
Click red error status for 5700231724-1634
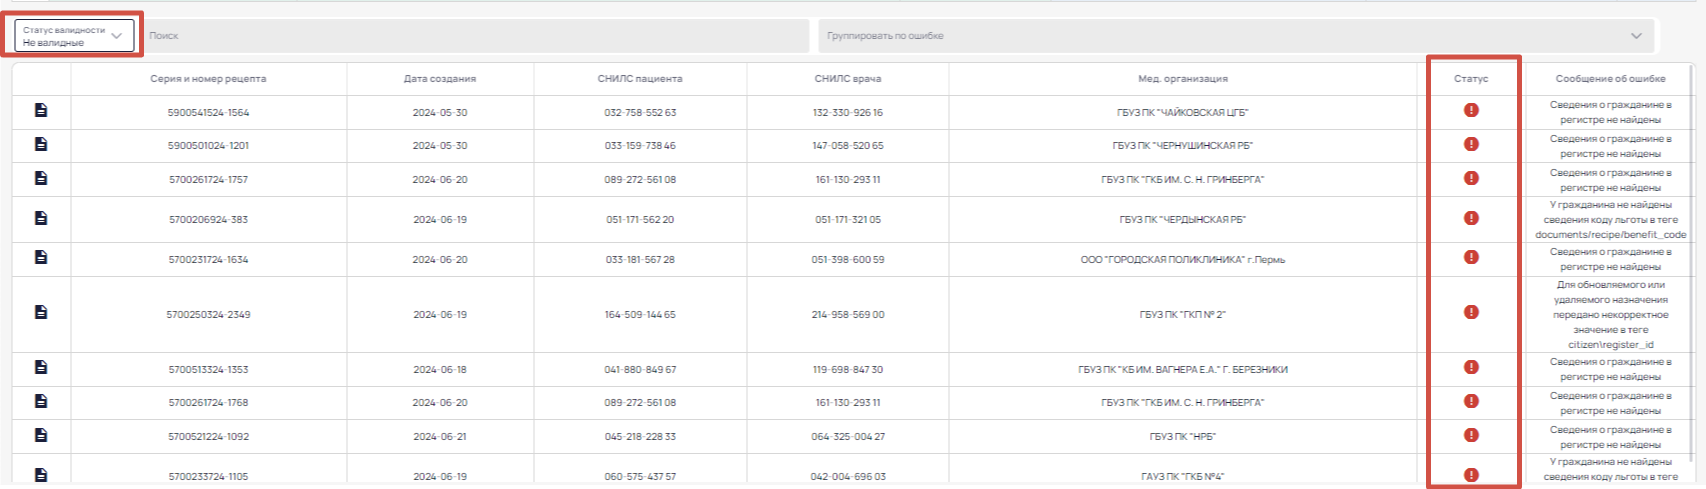click(1471, 257)
